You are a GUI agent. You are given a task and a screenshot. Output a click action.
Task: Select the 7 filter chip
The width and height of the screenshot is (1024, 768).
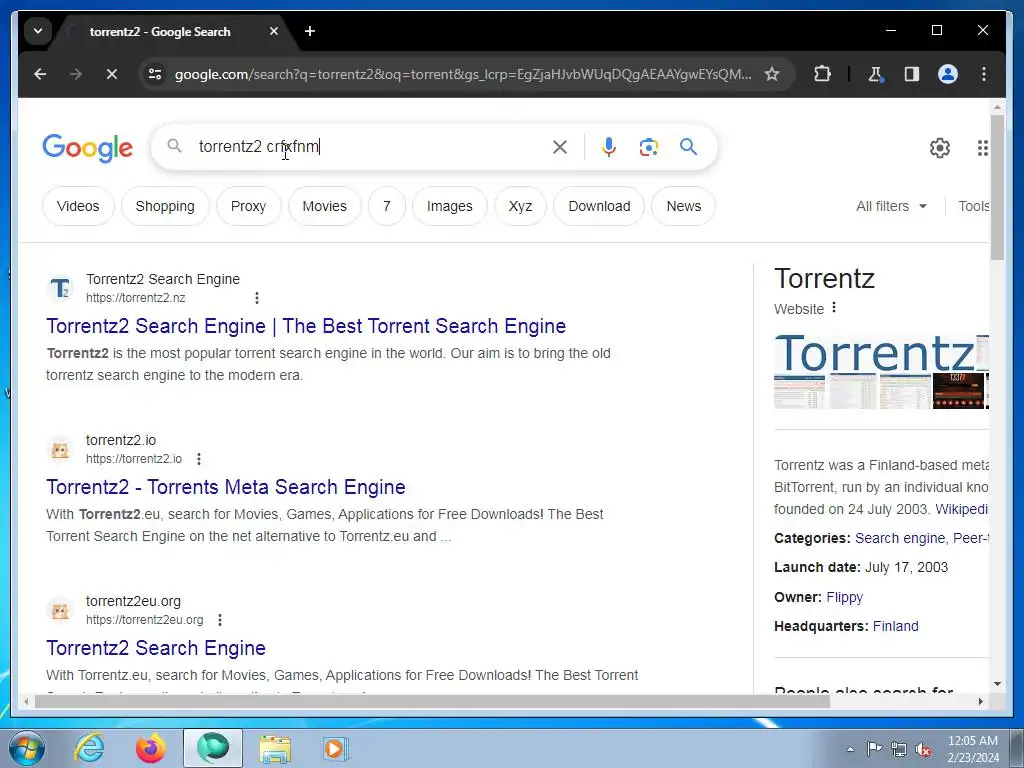[387, 206]
